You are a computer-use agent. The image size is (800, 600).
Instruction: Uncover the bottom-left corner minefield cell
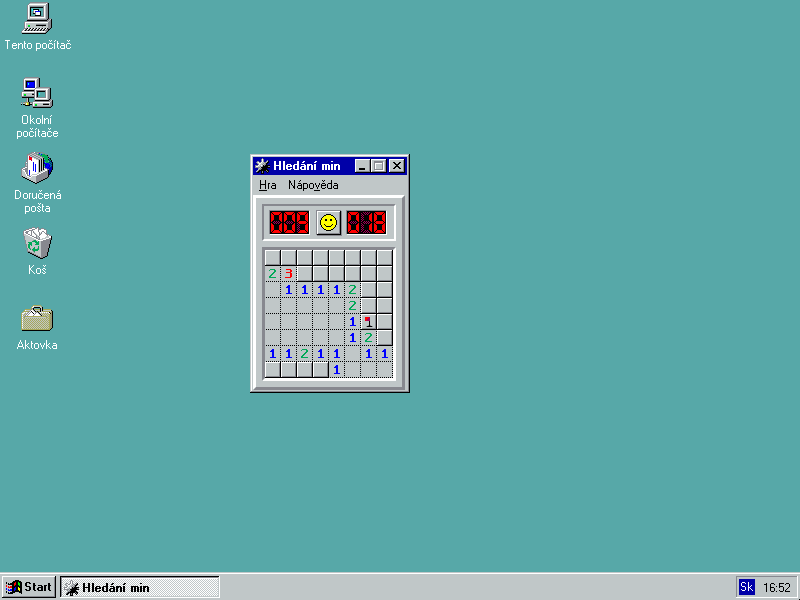tap(272, 369)
